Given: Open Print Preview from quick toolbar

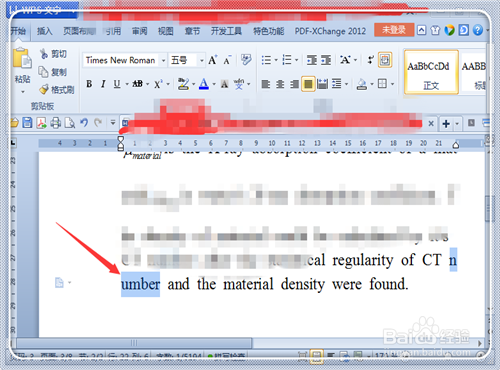Looking at the screenshot, I should tap(69, 123).
